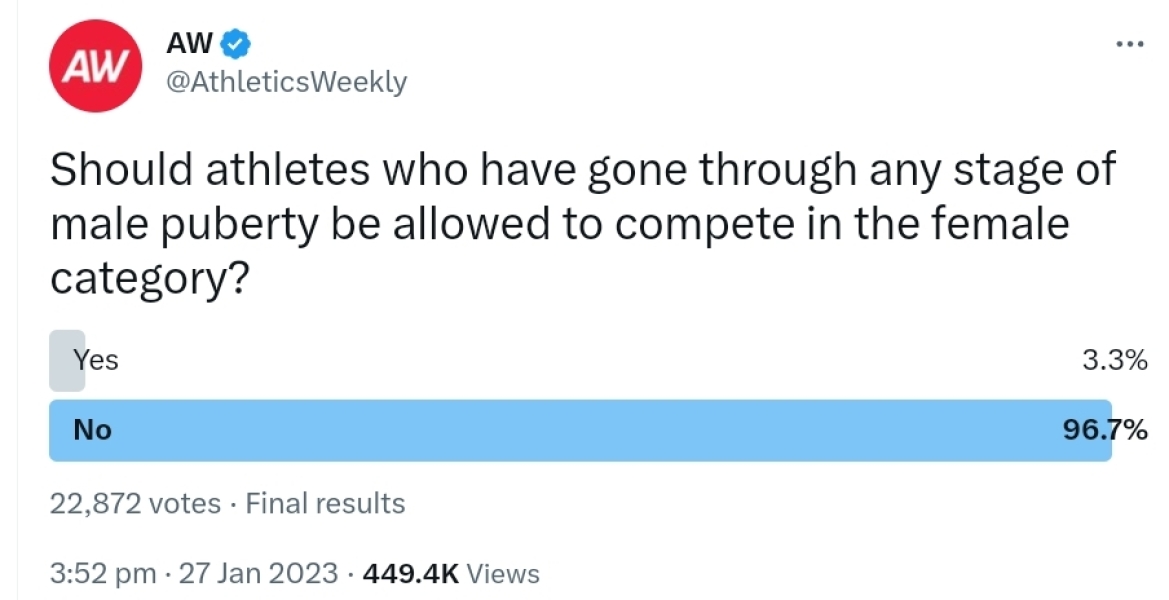The image size is (1169, 600).
Task: Click the Yes poll option
Action: click(96, 360)
